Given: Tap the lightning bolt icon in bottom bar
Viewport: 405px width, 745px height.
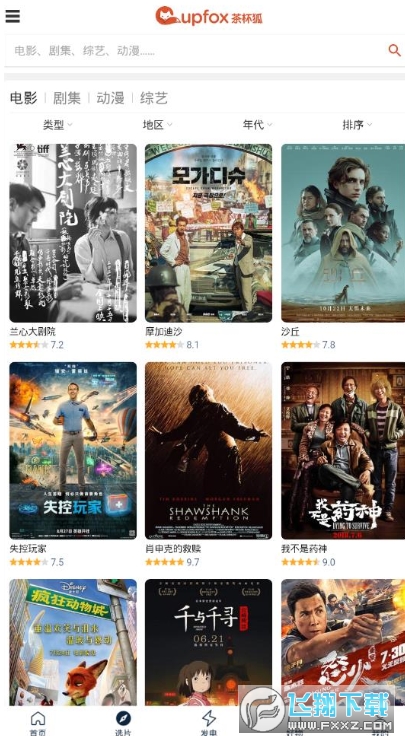Looking at the screenshot, I should [209, 719].
